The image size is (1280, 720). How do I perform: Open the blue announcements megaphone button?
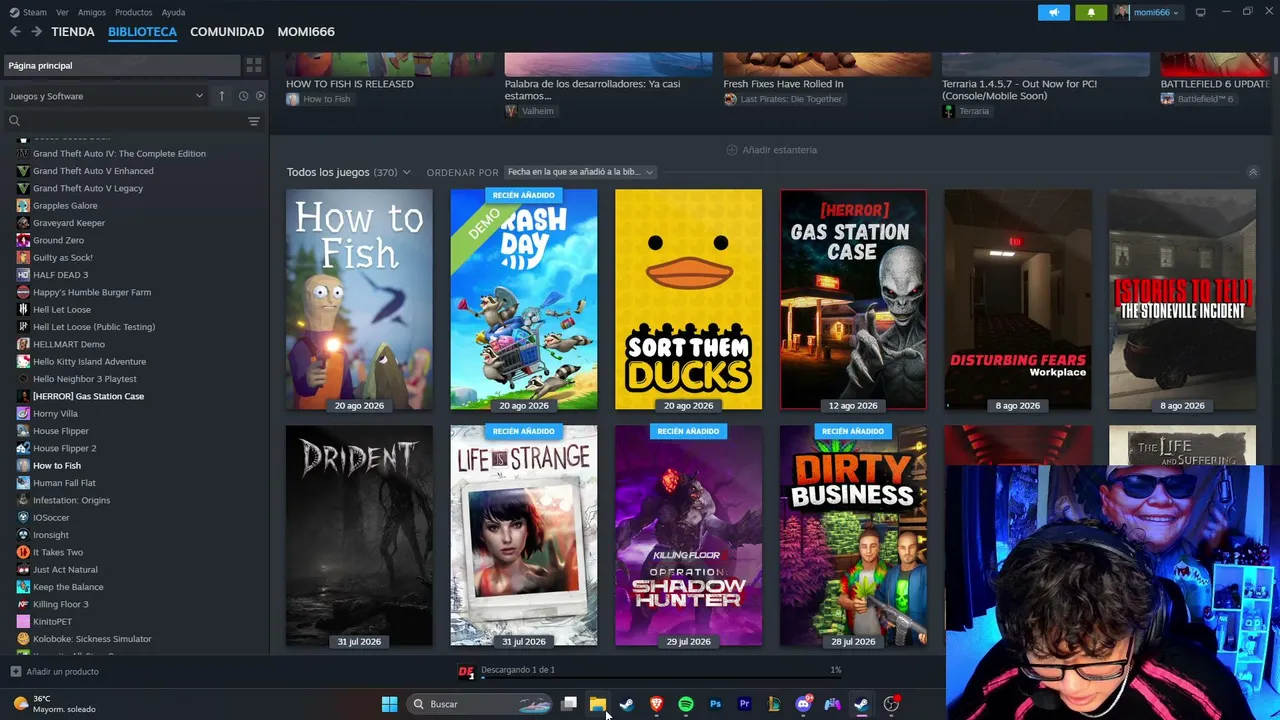tap(1053, 12)
